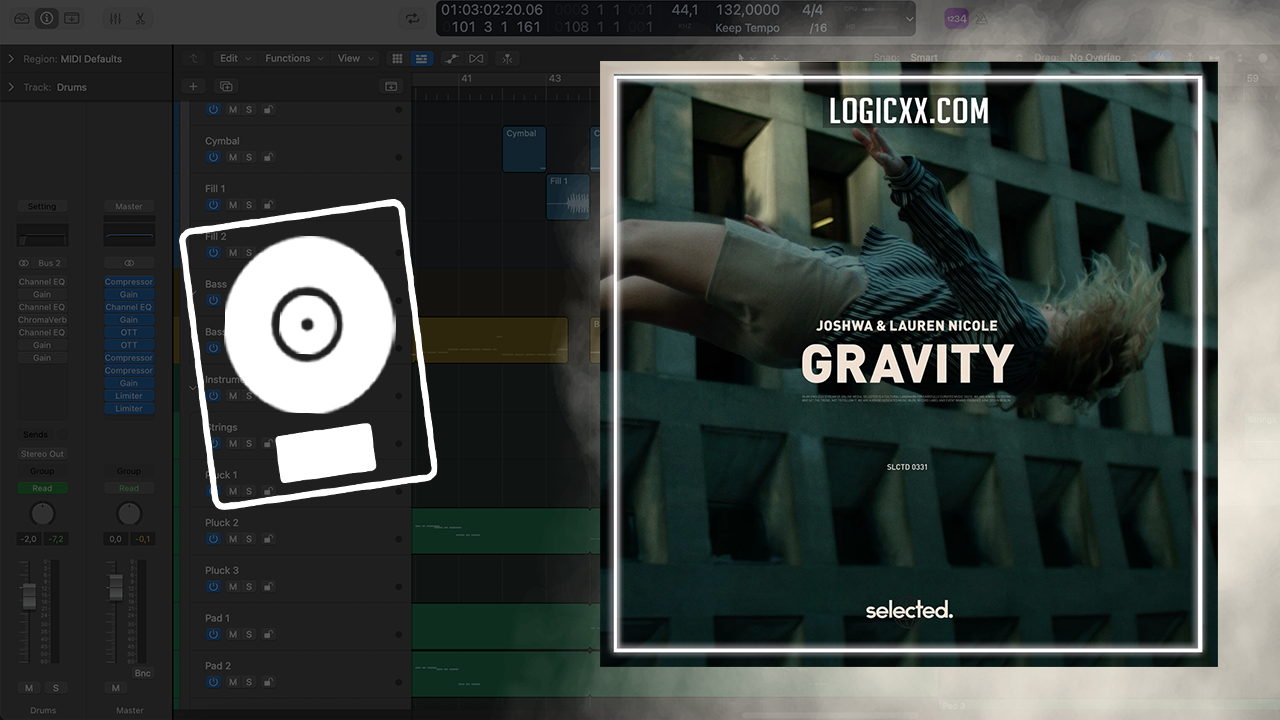The image size is (1280, 720).
Task: Show the Toolbar tray icon
Action: (x=72, y=18)
